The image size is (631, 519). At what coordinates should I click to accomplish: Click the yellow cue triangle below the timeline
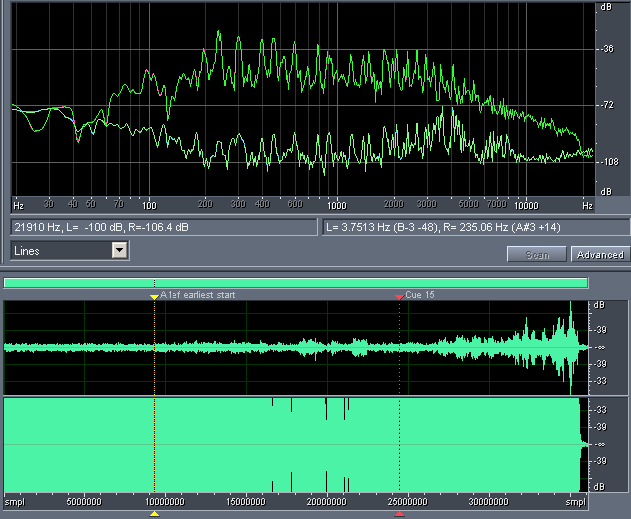pos(155,514)
